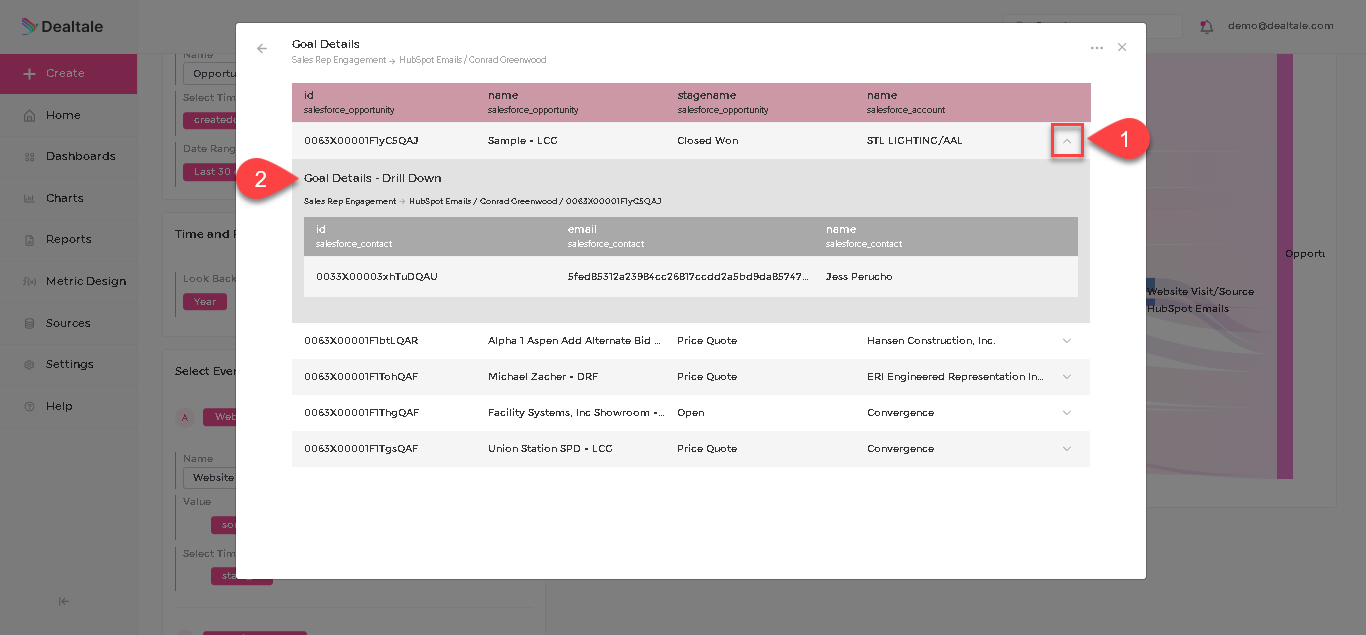This screenshot has height=635, width=1366.
Task: Click opportunity id 0063X00001F1yC5QAJ cell
Action: pyautogui.click(x=361, y=141)
